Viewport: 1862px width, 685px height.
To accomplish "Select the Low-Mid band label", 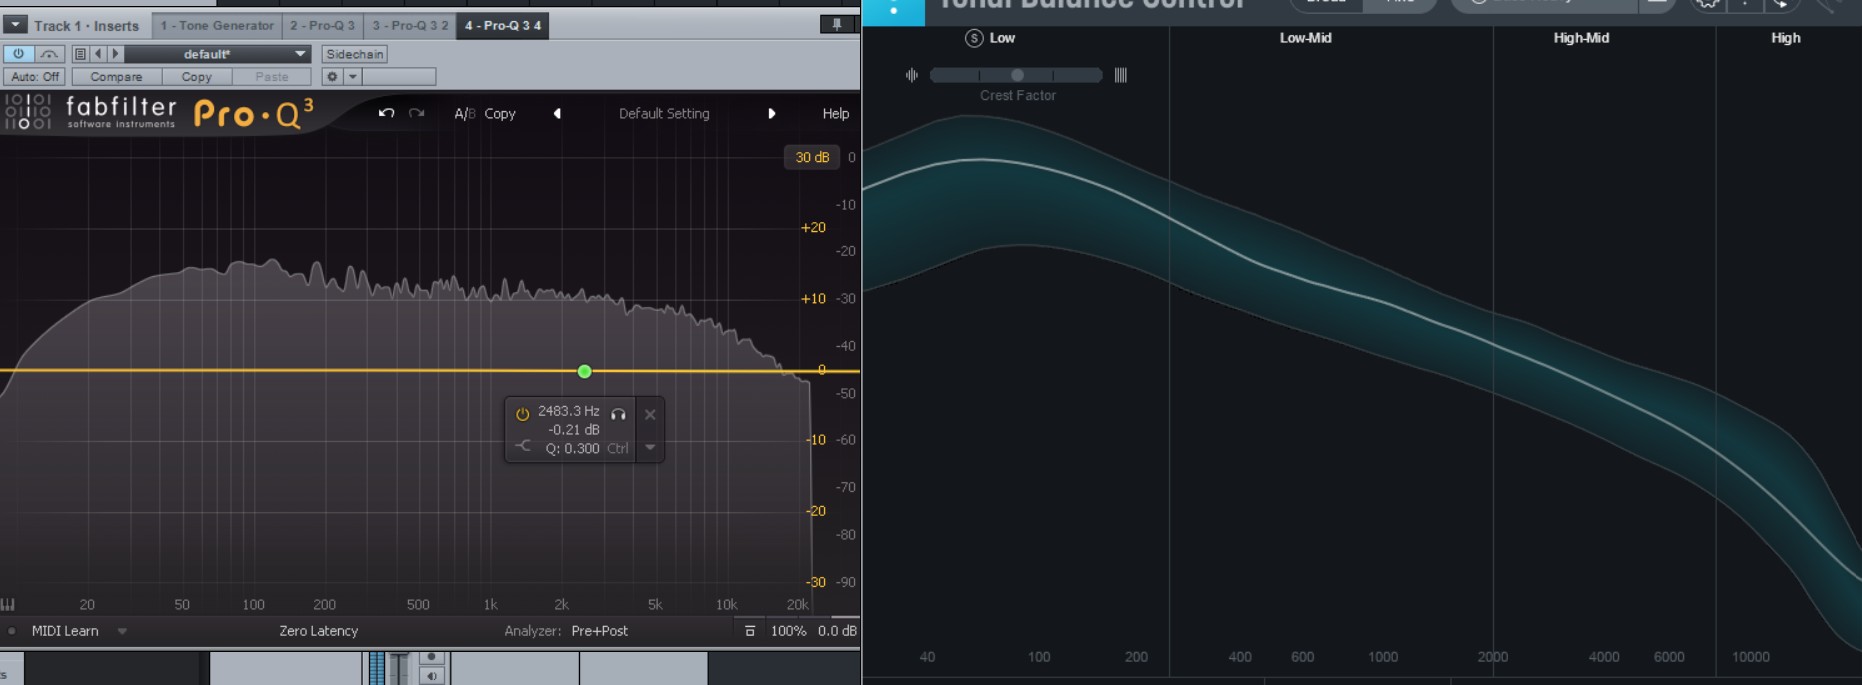I will [1305, 38].
